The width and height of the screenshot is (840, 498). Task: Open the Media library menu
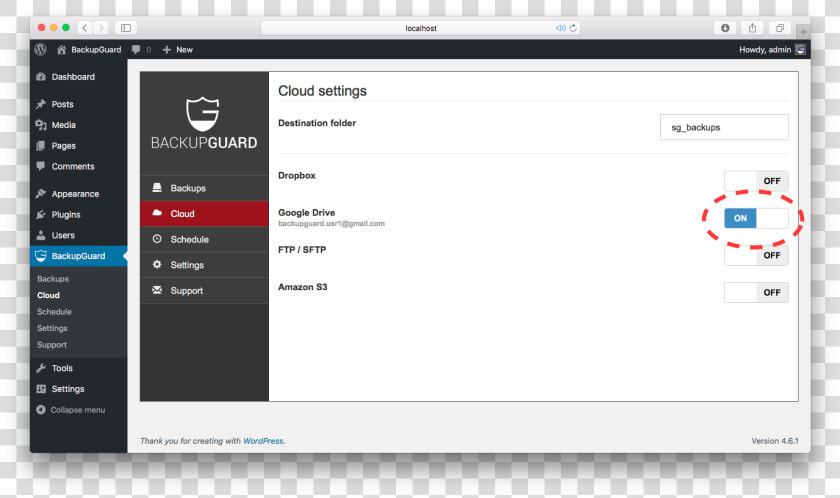click(x=78, y=125)
